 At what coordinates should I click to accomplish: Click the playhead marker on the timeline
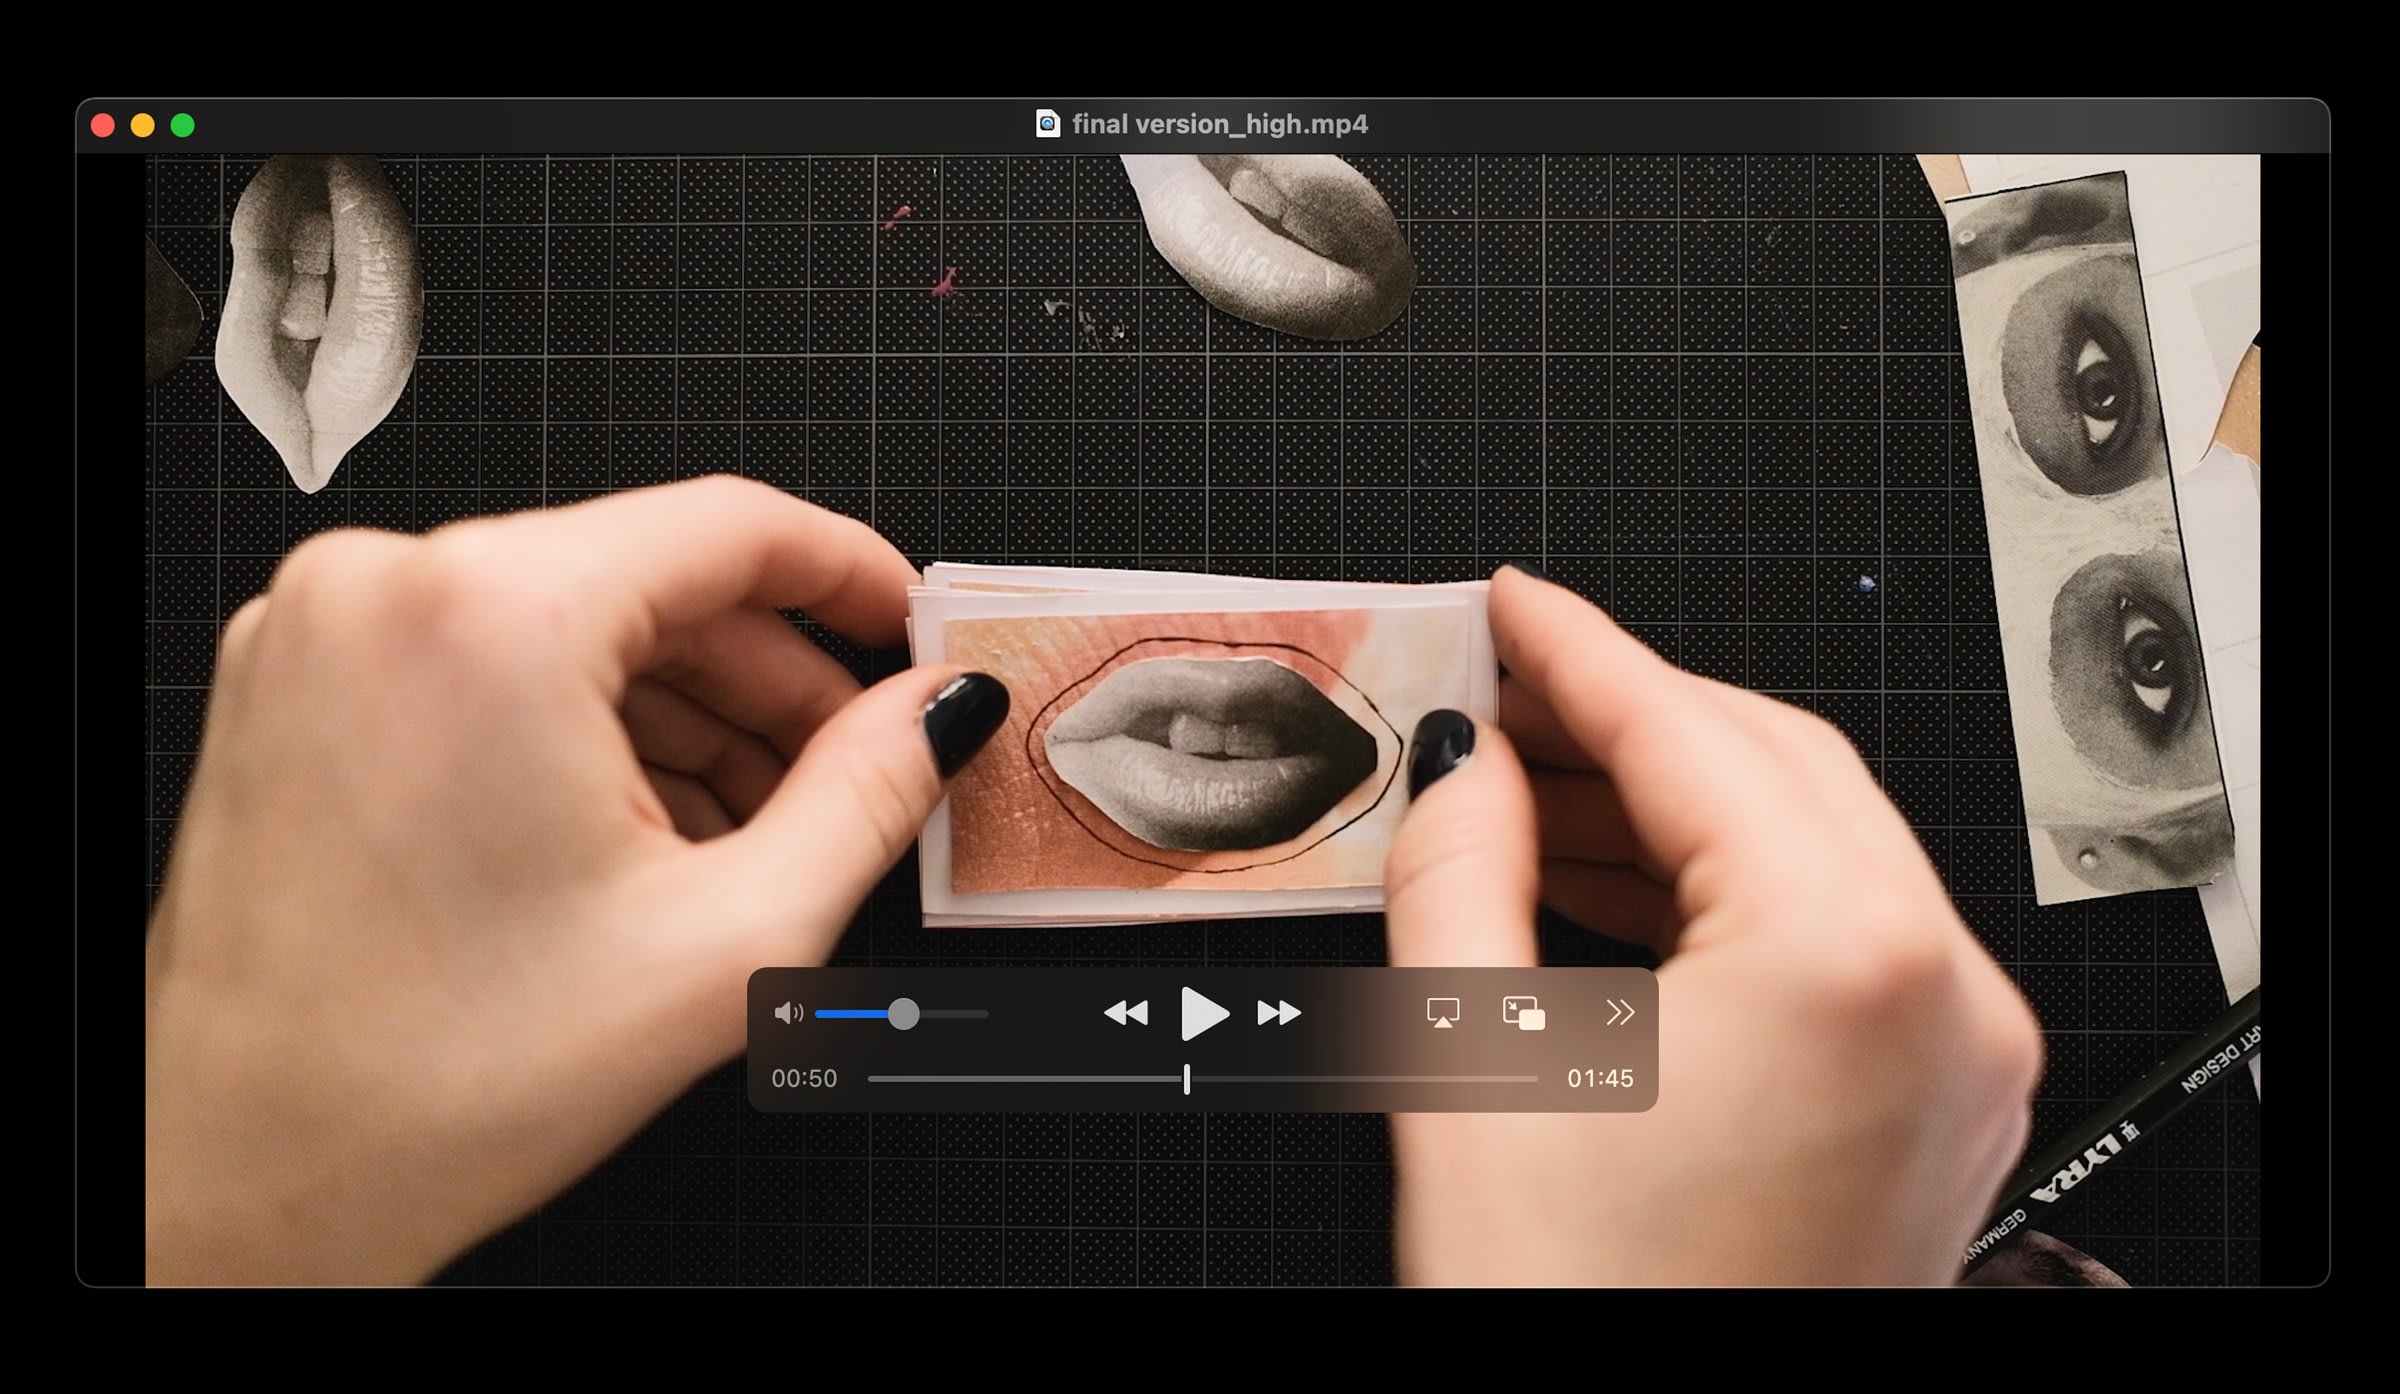(x=1187, y=1079)
